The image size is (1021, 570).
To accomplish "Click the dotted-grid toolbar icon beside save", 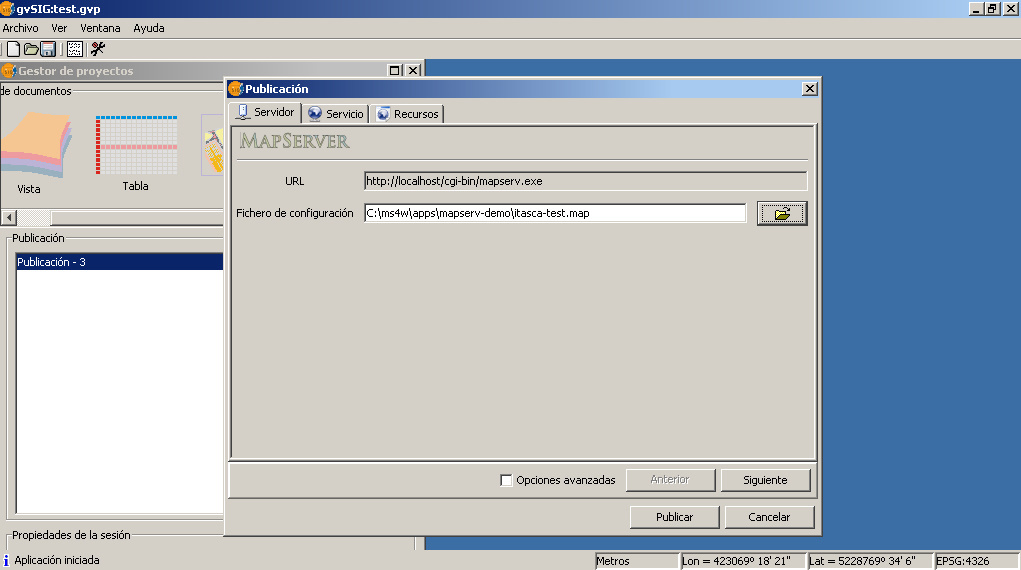I will (x=75, y=49).
